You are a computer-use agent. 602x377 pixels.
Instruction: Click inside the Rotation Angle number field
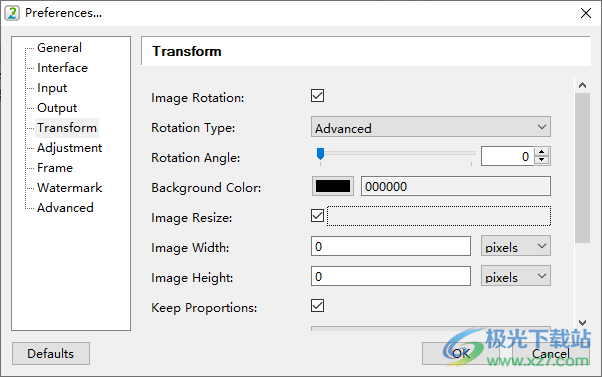click(507, 156)
